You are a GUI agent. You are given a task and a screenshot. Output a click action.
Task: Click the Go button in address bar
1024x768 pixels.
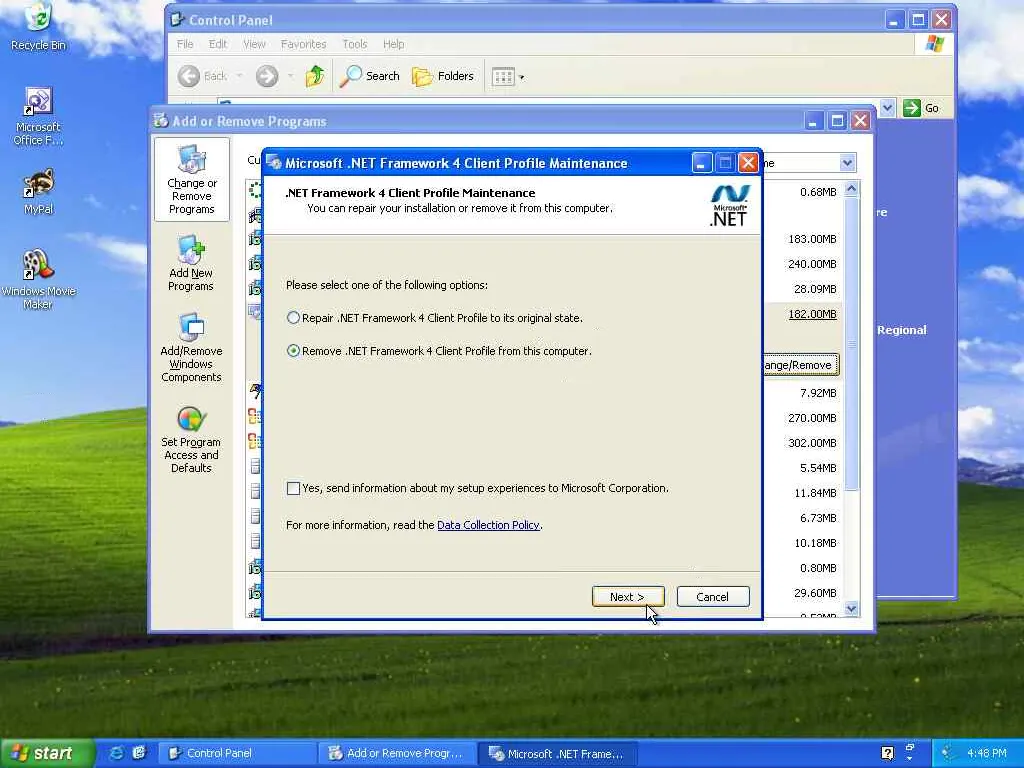click(921, 108)
